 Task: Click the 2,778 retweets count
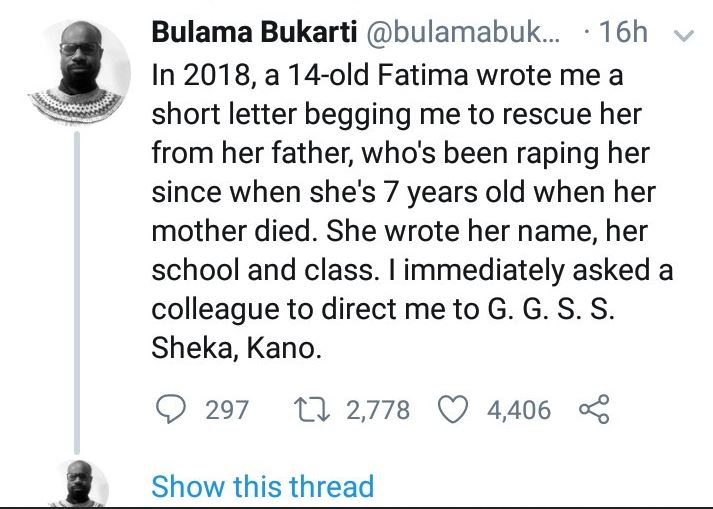tap(377, 409)
